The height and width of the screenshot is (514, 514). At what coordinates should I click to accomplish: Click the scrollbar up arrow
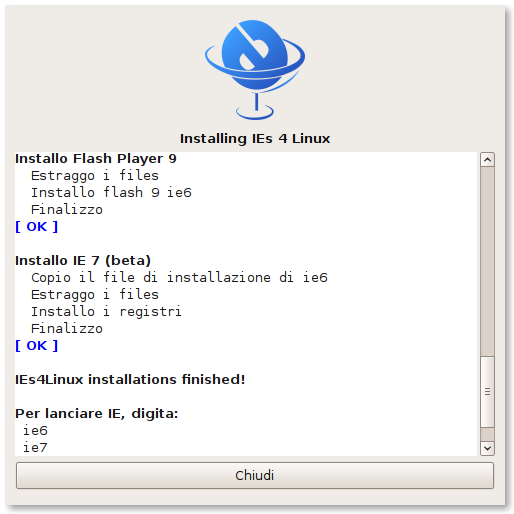487,160
